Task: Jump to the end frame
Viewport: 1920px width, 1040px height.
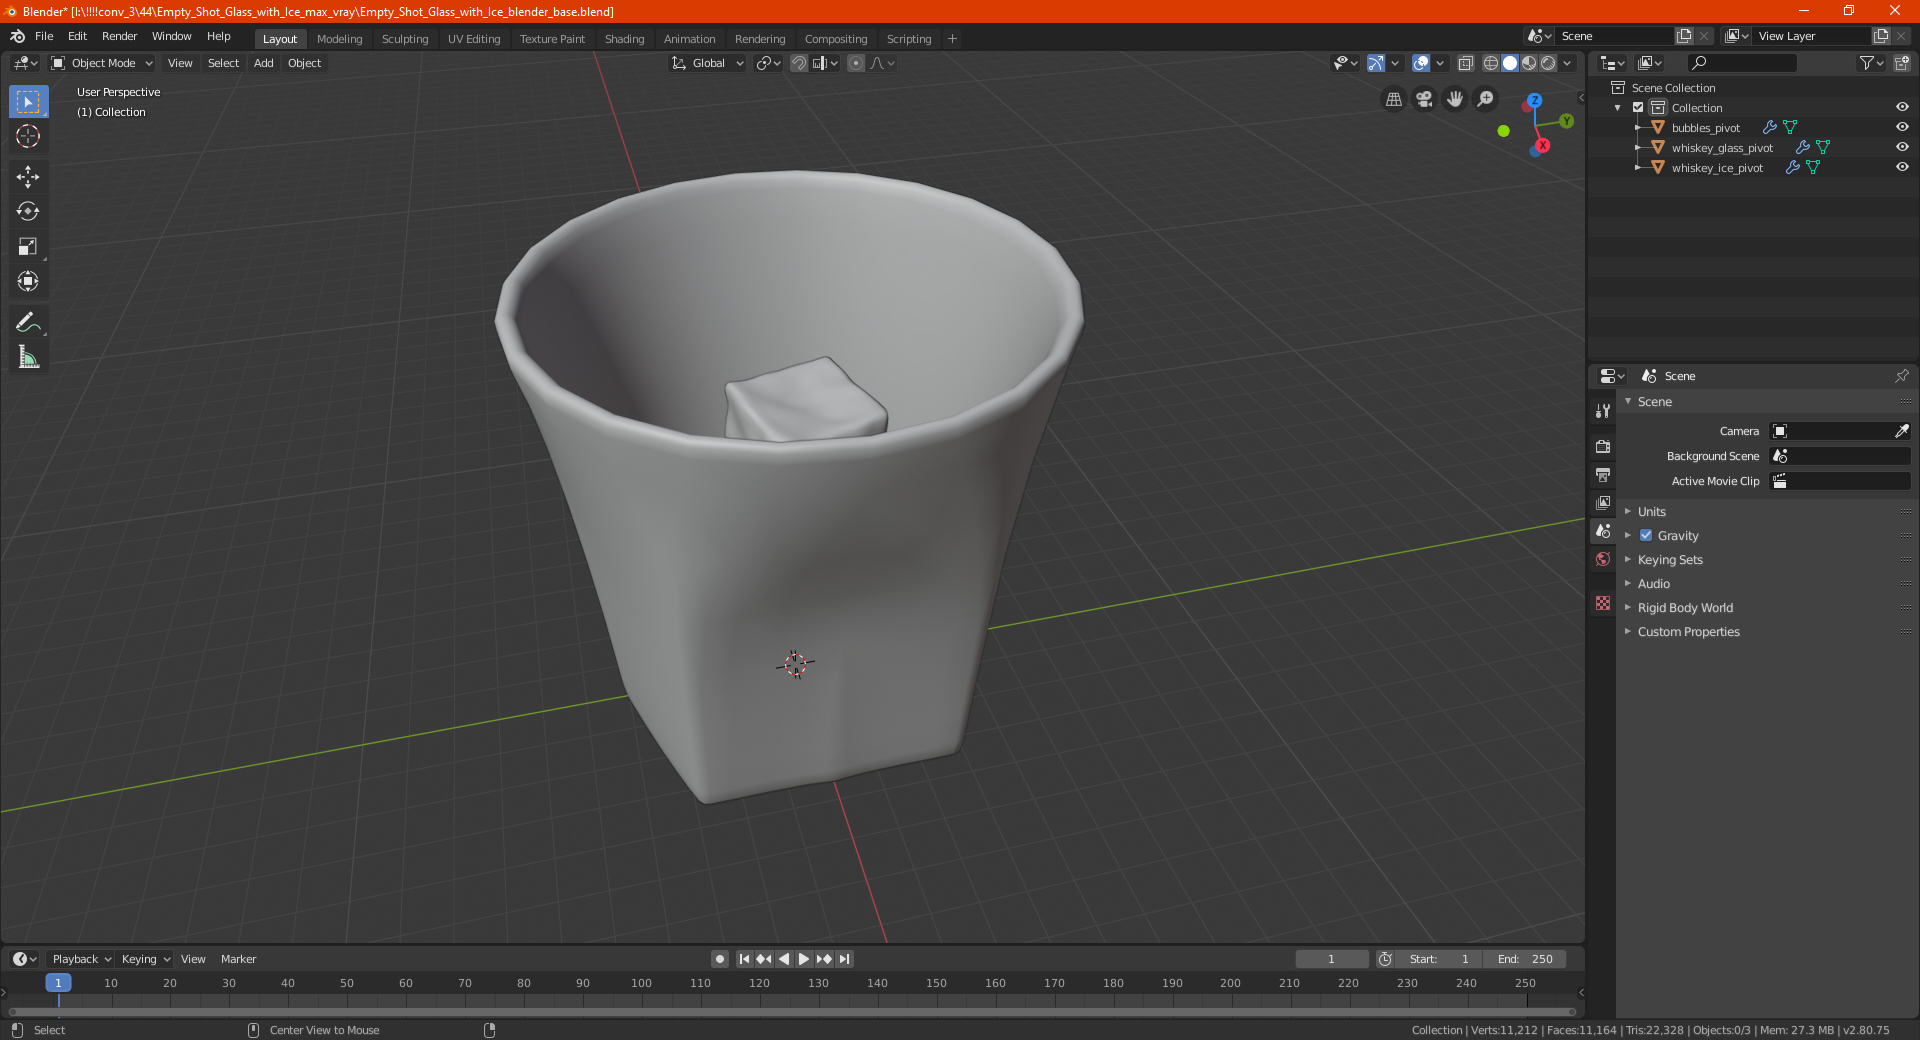Action: click(844, 959)
